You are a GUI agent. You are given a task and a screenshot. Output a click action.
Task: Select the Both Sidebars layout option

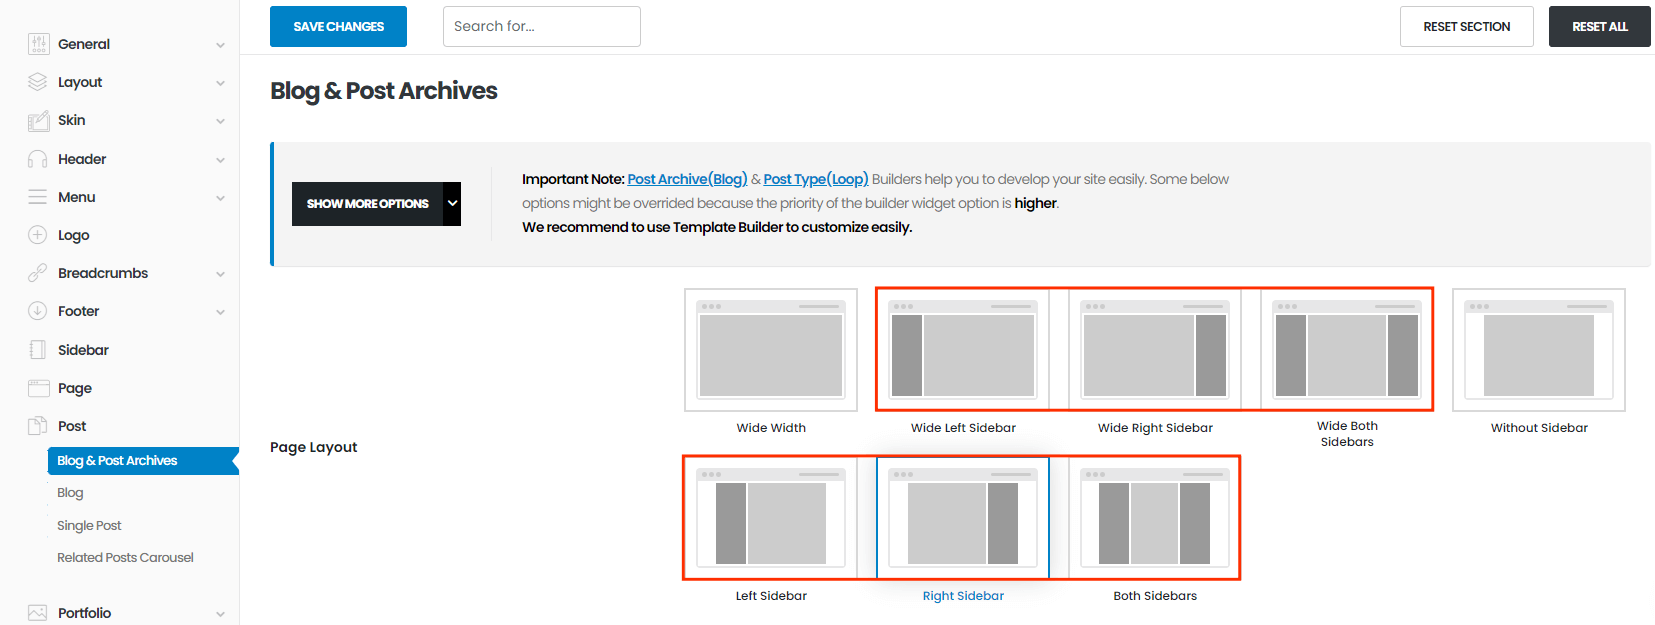click(x=1154, y=518)
